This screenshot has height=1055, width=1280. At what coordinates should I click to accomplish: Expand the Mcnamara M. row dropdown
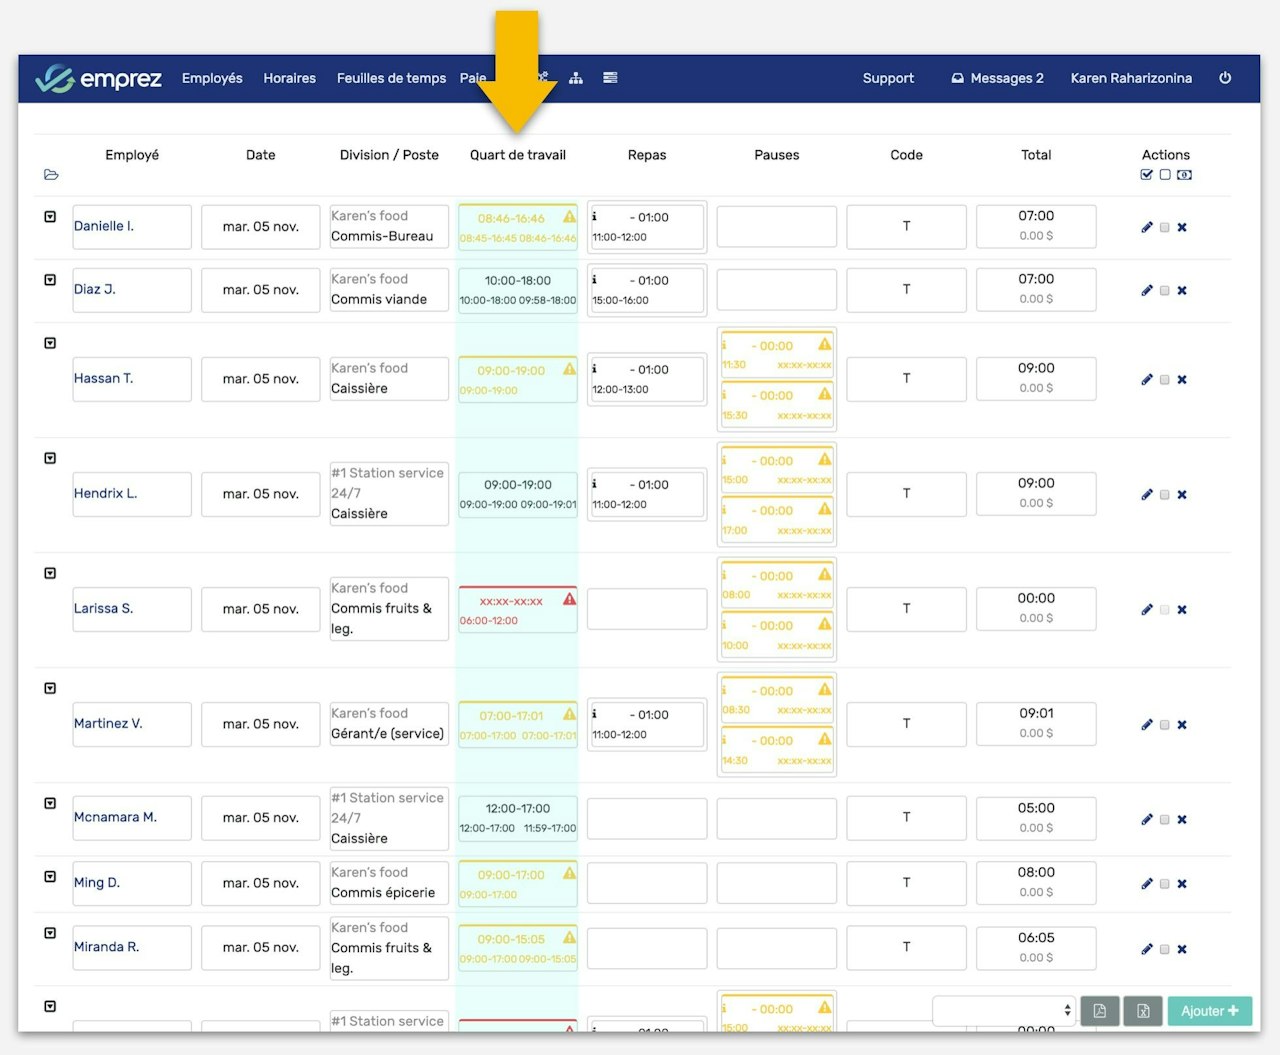50,803
